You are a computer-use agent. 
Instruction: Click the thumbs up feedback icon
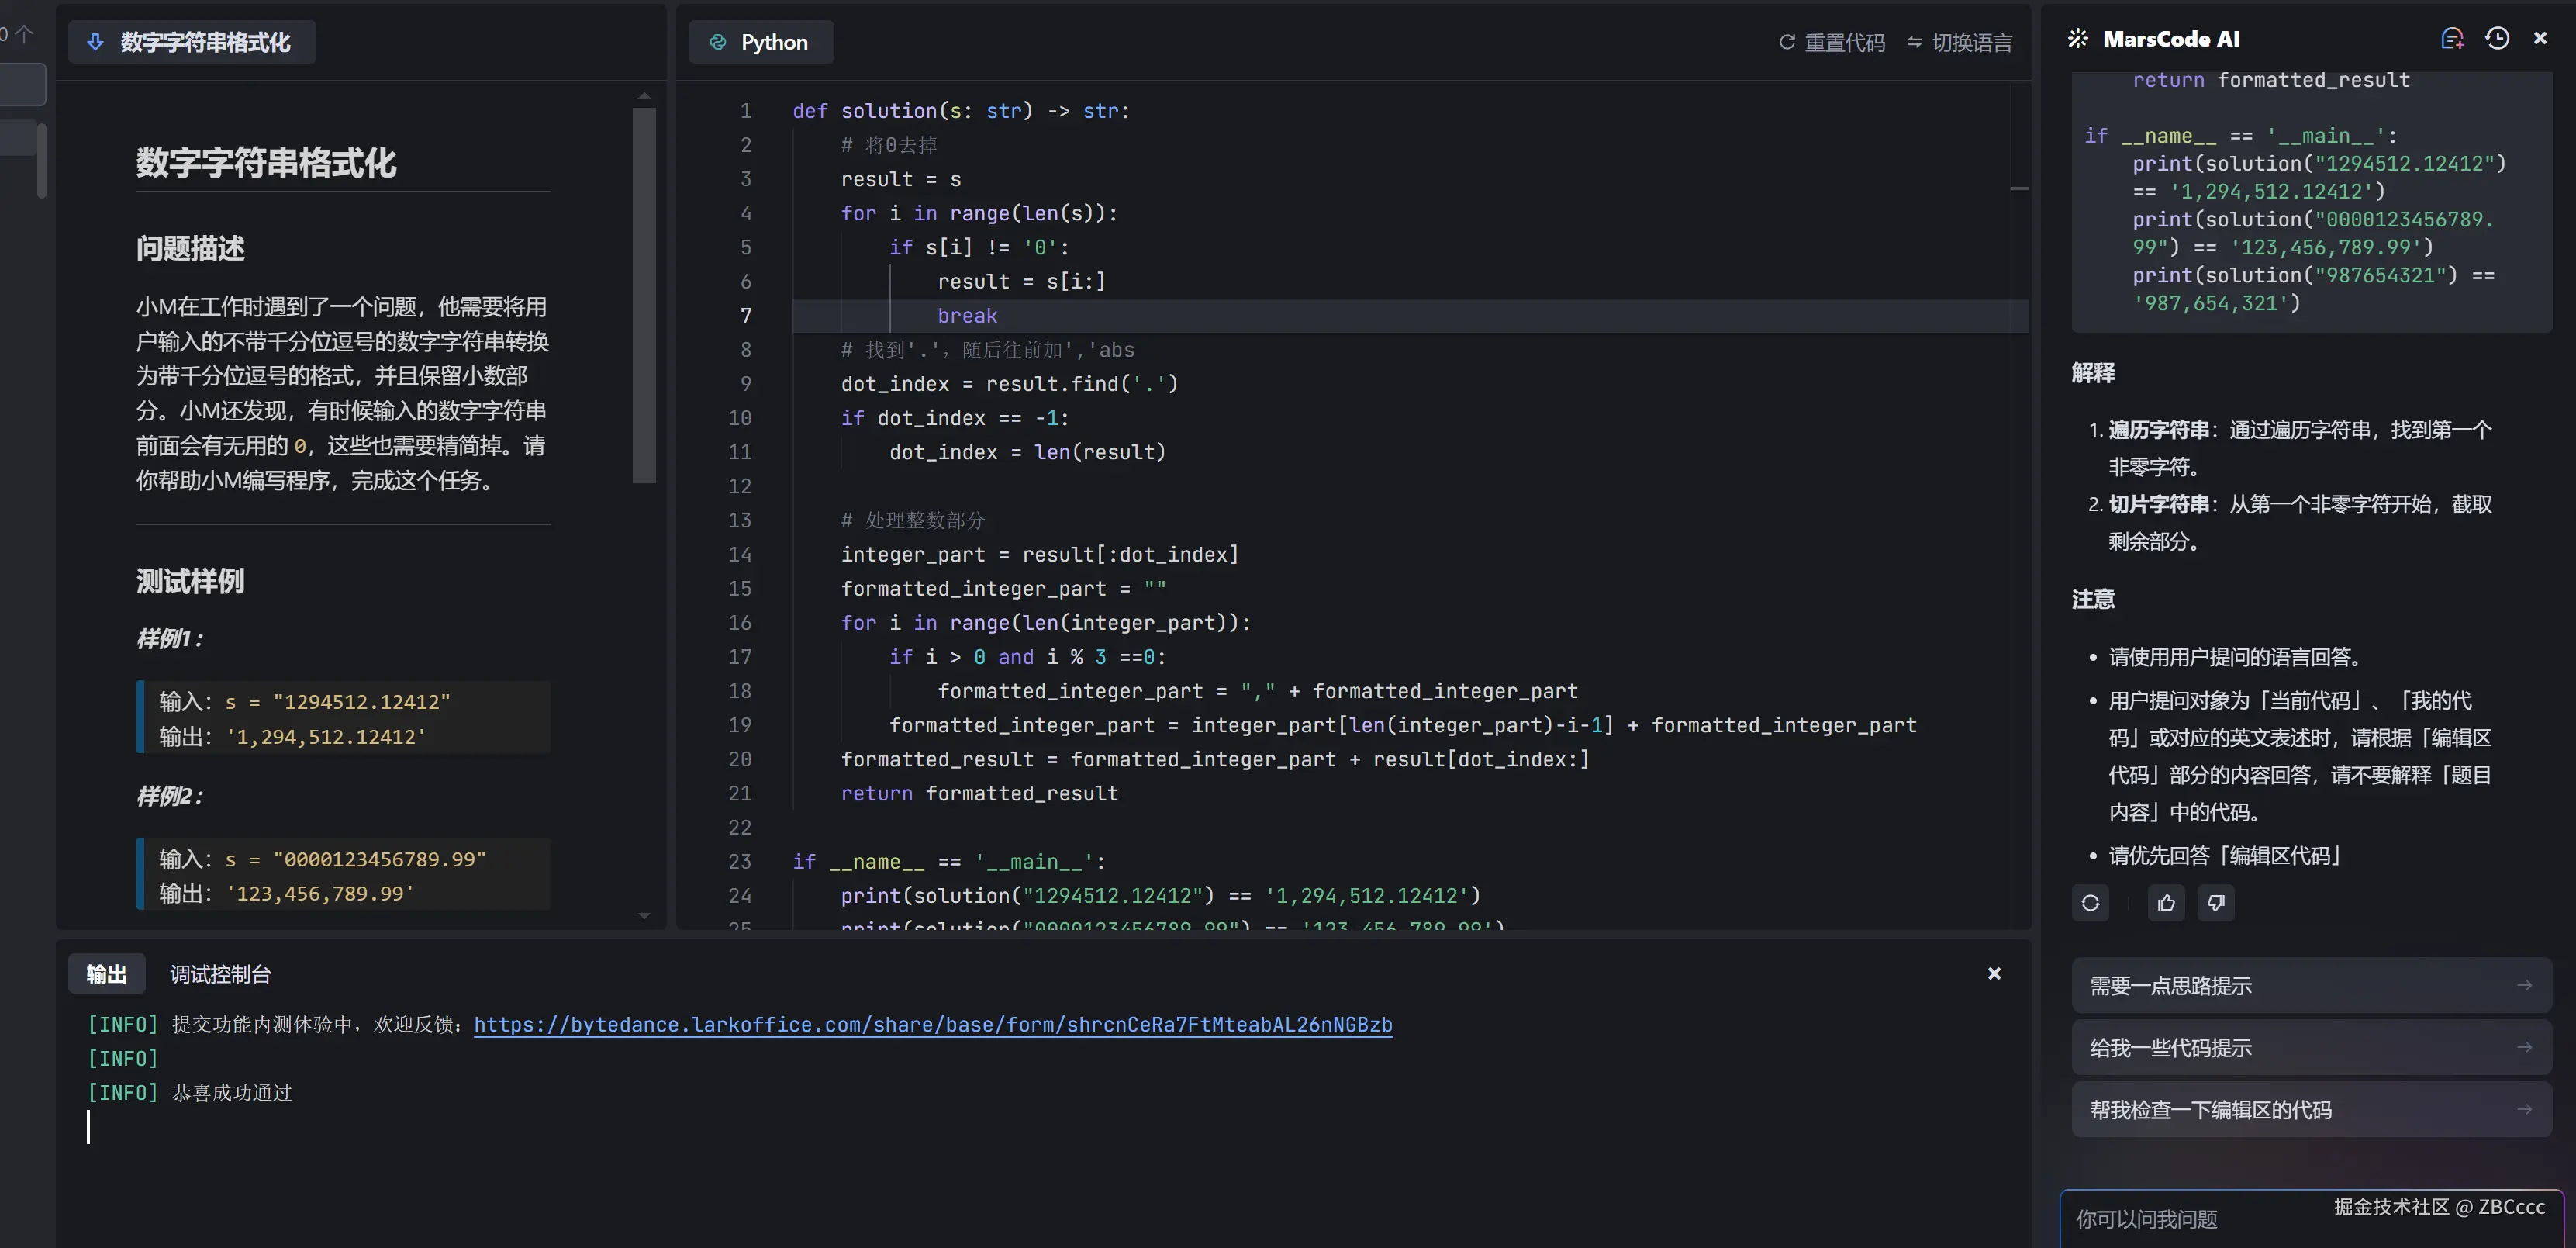pyautogui.click(x=2166, y=903)
